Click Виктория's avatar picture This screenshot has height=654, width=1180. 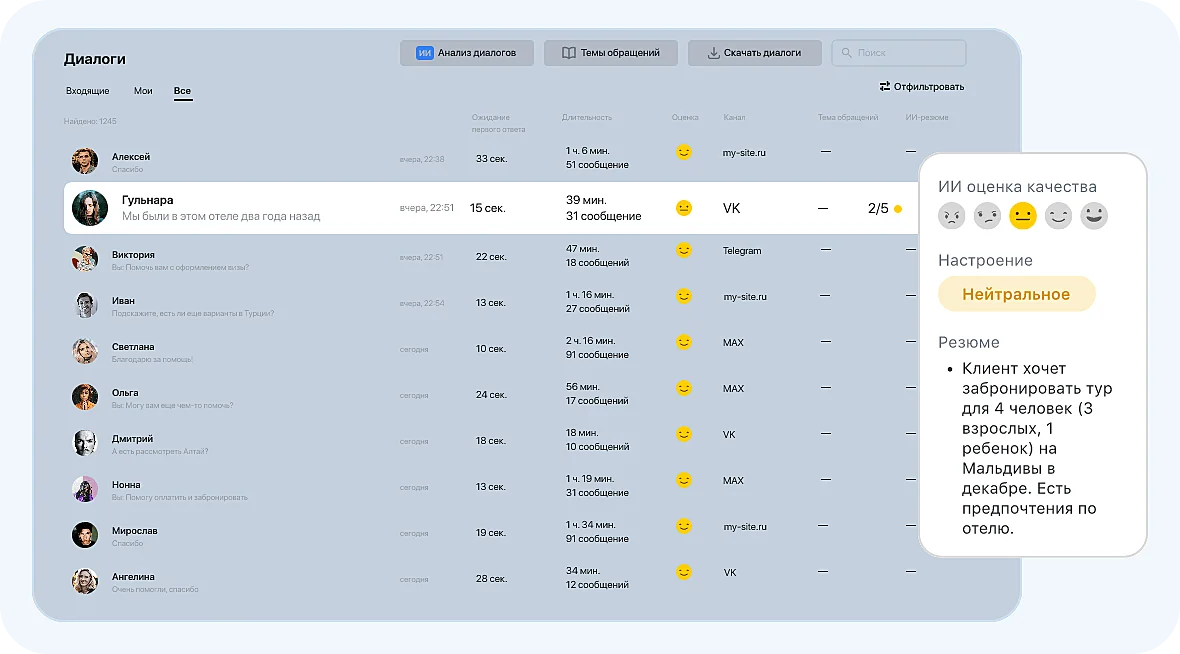point(85,259)
